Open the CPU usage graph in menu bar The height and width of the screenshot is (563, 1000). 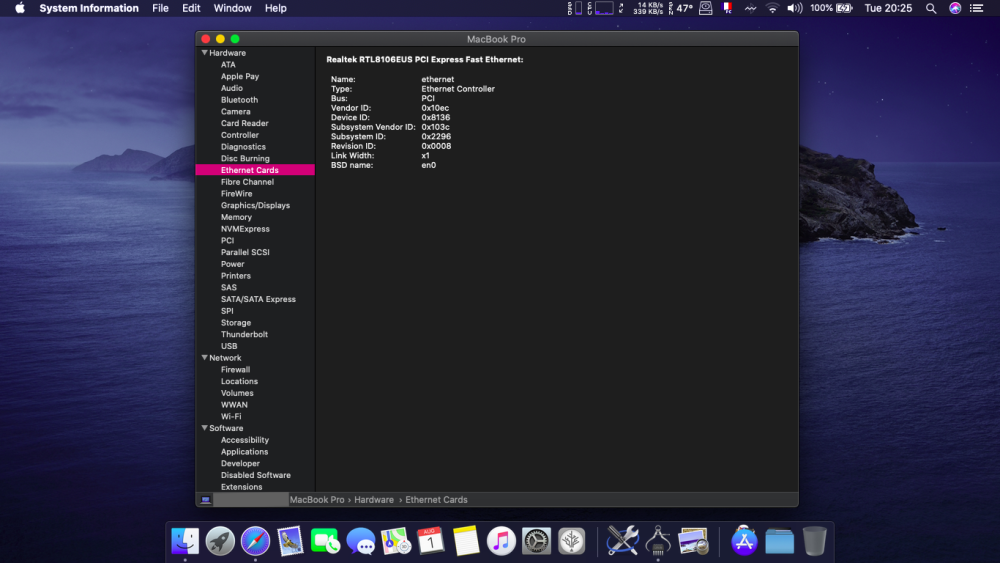(599, 8)
